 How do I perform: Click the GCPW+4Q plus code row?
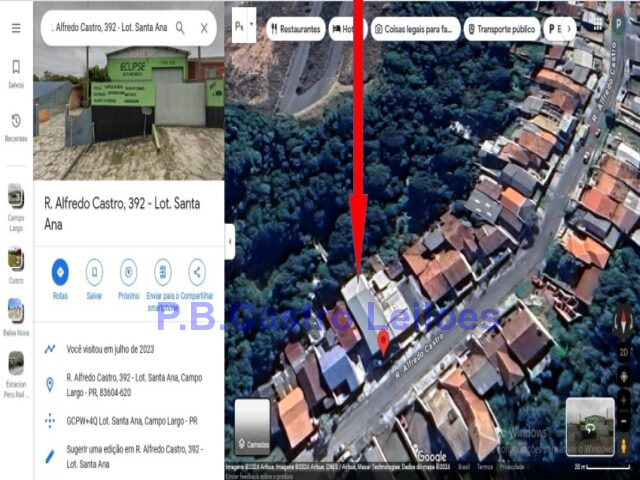(x=129, y=421)
